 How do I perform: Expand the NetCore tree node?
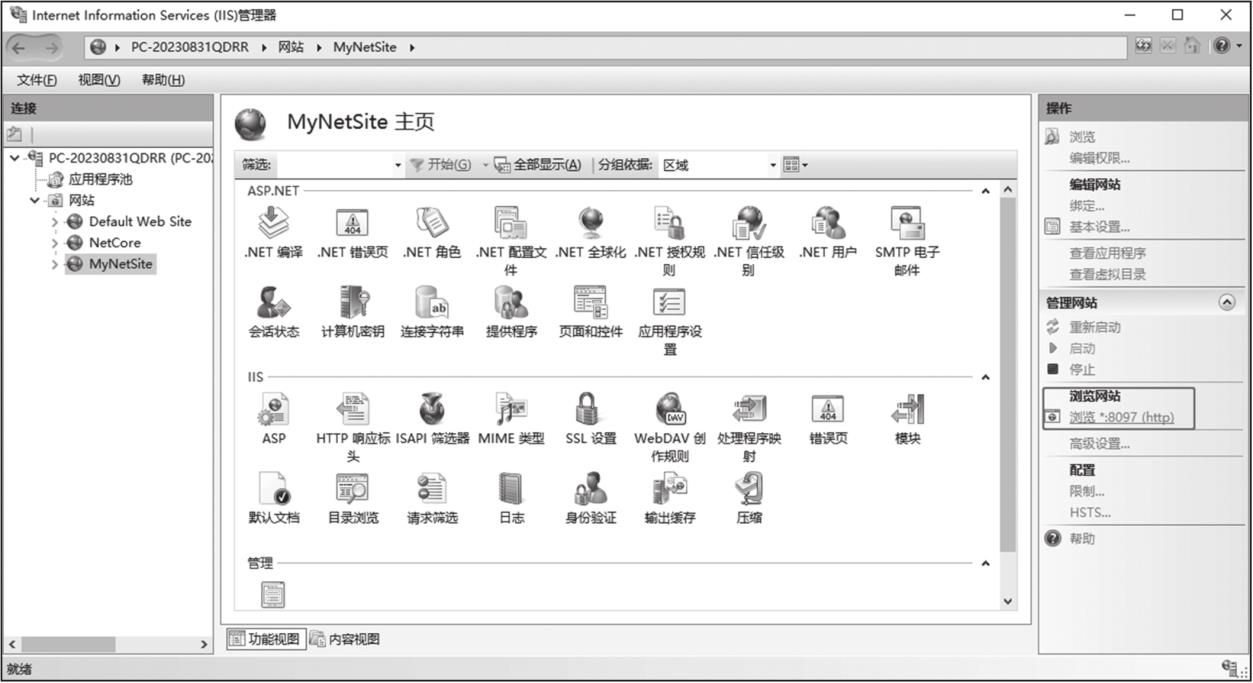pos(55,243)
